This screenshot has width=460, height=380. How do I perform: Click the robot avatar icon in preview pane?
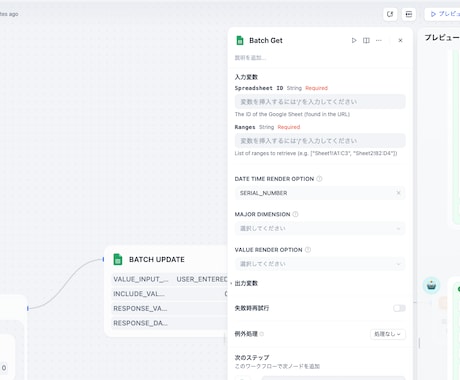(431, 285)
